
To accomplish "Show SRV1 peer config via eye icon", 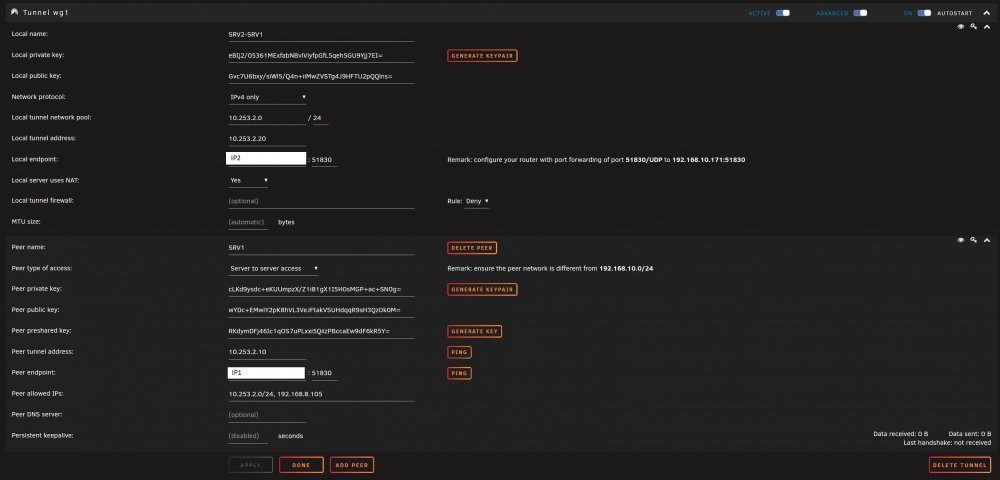I will (960, 240).
